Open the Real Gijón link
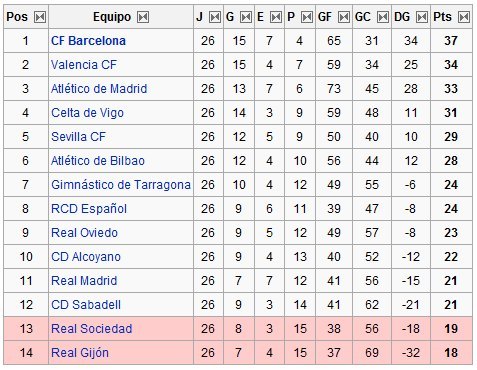This screenshot has height=370, width=477. pos(80,353)
